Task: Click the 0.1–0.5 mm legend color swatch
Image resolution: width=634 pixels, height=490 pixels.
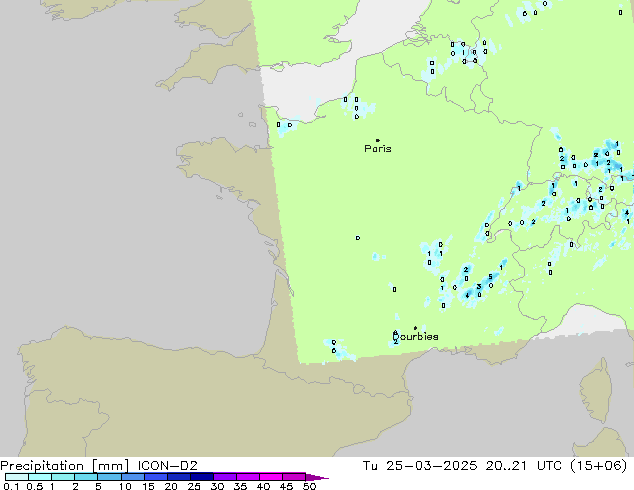Action: [17, 477]
